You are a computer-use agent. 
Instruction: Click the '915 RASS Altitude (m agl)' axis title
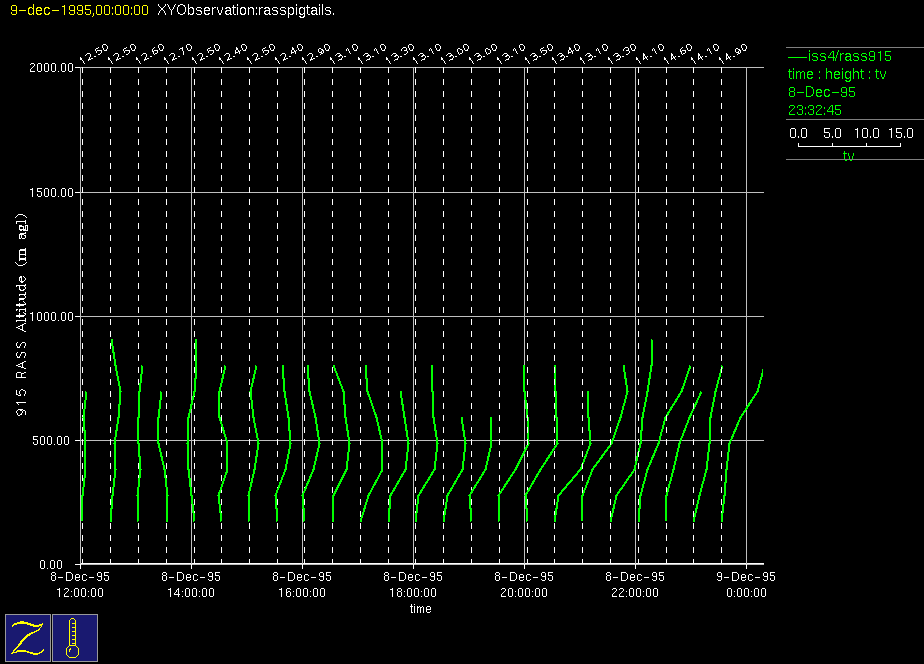(x=21, y=316)
